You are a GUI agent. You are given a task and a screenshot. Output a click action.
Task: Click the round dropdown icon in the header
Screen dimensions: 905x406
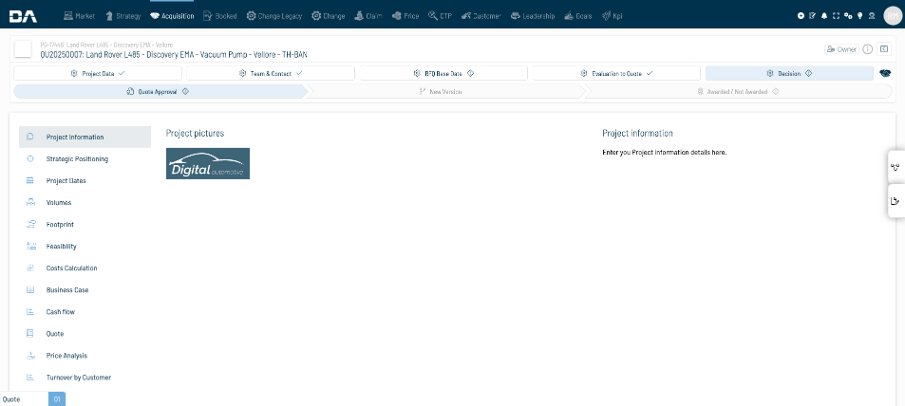click(801, 16)
